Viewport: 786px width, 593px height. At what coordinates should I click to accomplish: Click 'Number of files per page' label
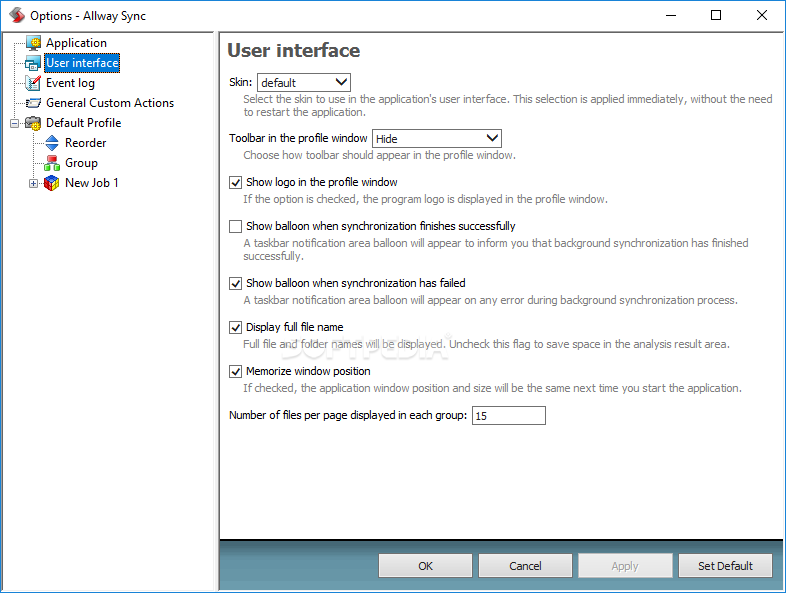click(348, 415)
